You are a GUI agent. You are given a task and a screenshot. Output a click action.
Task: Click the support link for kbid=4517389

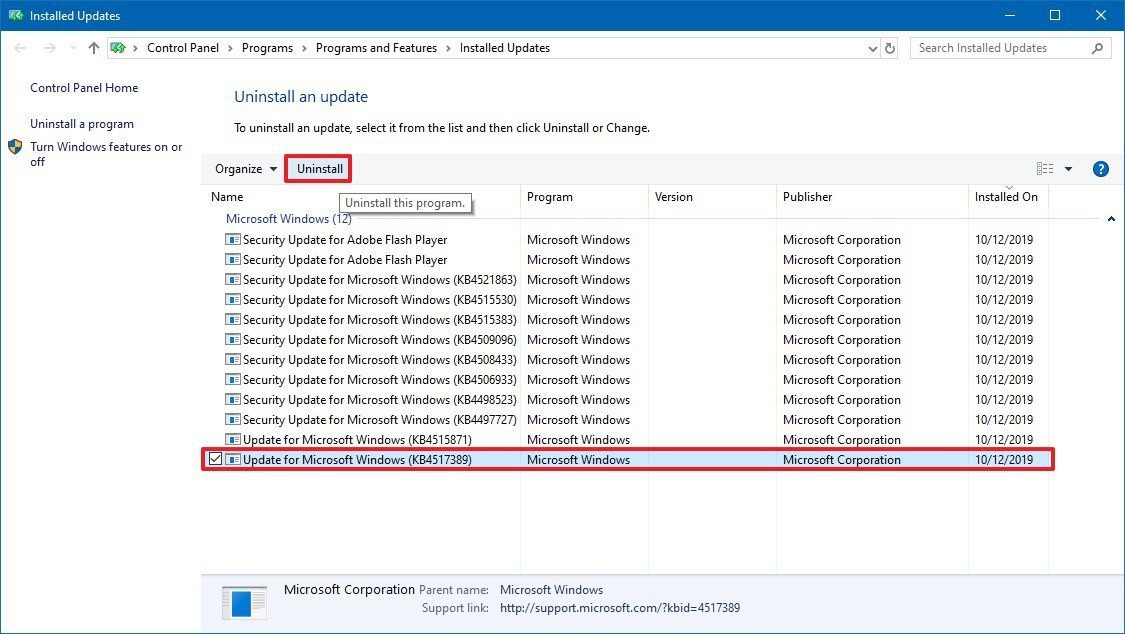pos(620,608)
